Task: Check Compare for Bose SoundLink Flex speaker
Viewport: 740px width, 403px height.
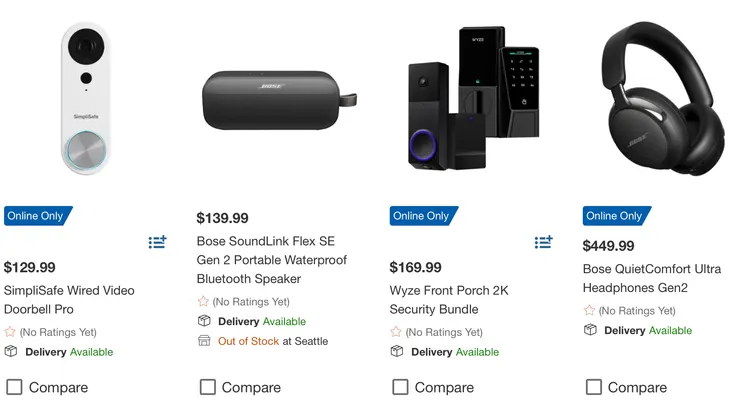Action: point(207,387)
